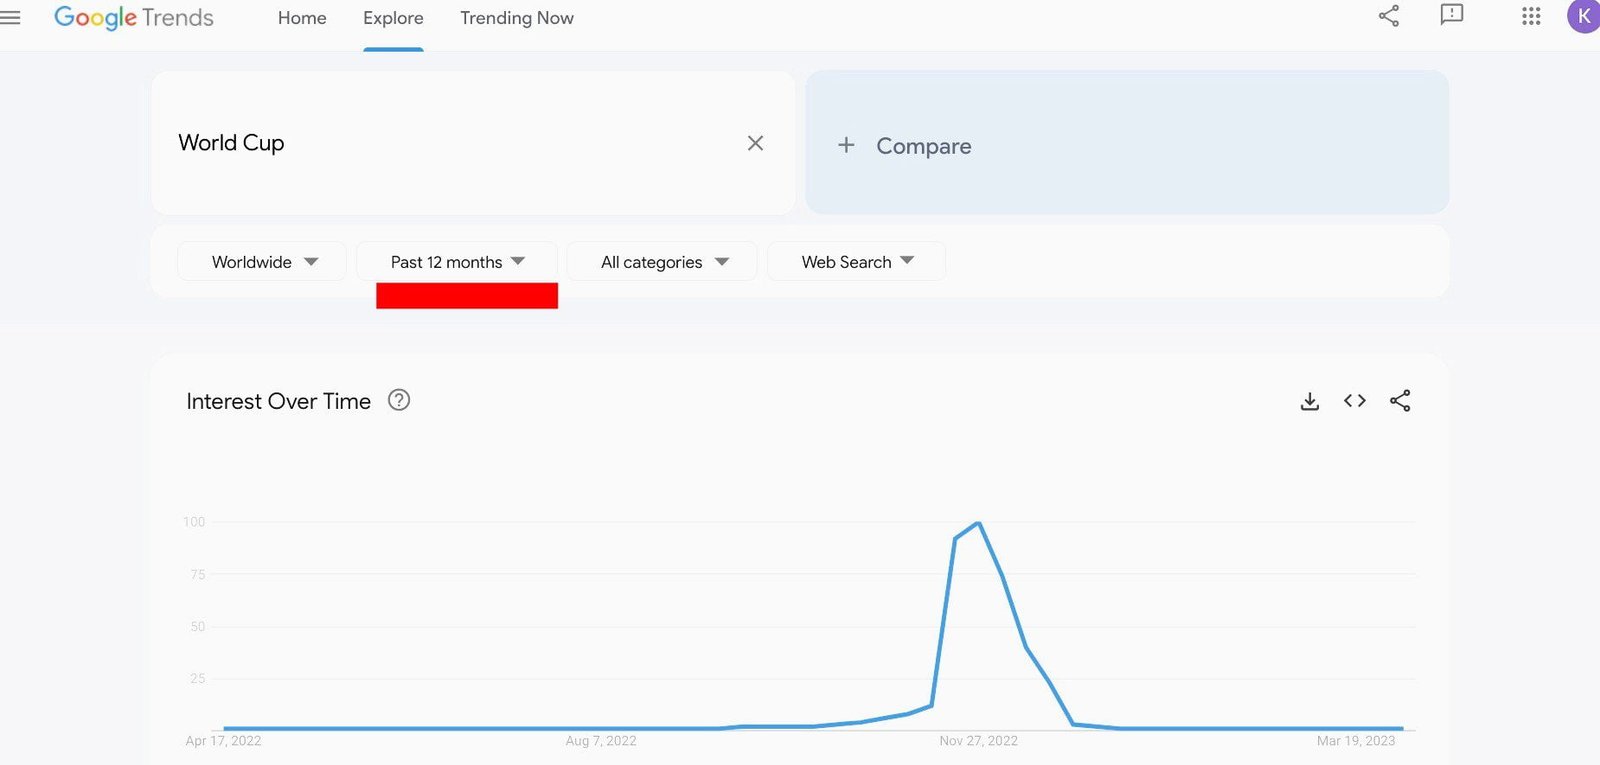Go to the Home tab
This screenshot has height=765, width=1600.
302,18
